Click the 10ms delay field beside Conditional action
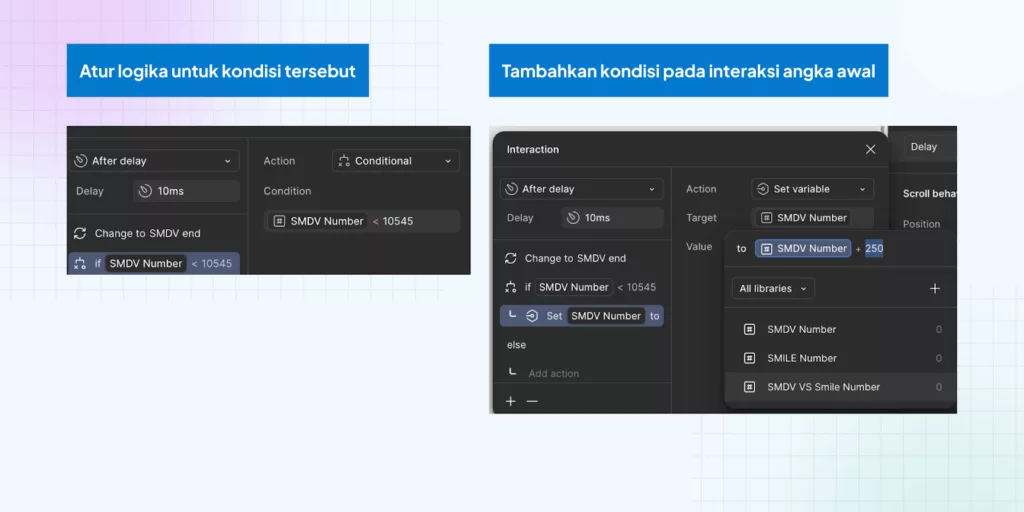The height and width of the screenshot is (512, 1024). pos(187,191)
